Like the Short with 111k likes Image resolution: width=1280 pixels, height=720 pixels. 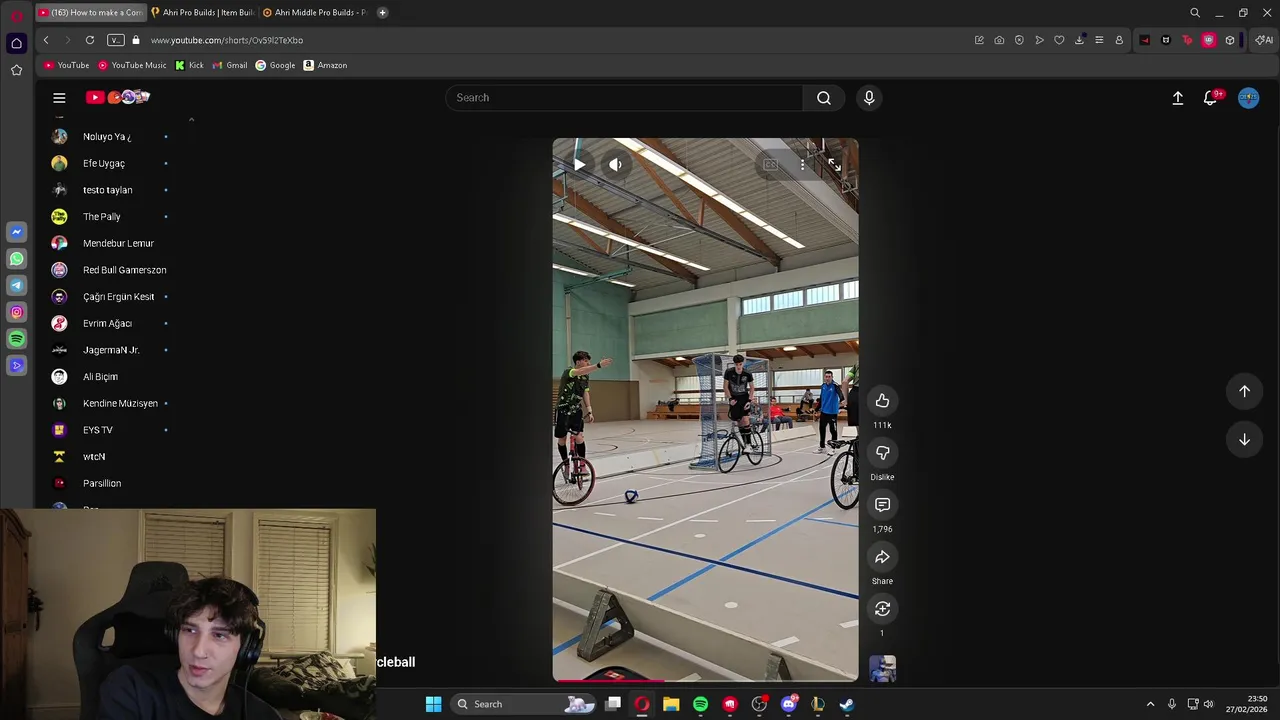pyautogui.click(x=882, y=401)
